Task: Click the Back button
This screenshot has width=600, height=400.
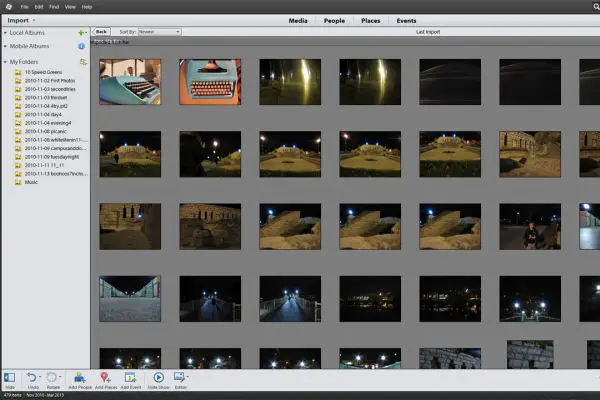Action: click(x=101, y=32)
